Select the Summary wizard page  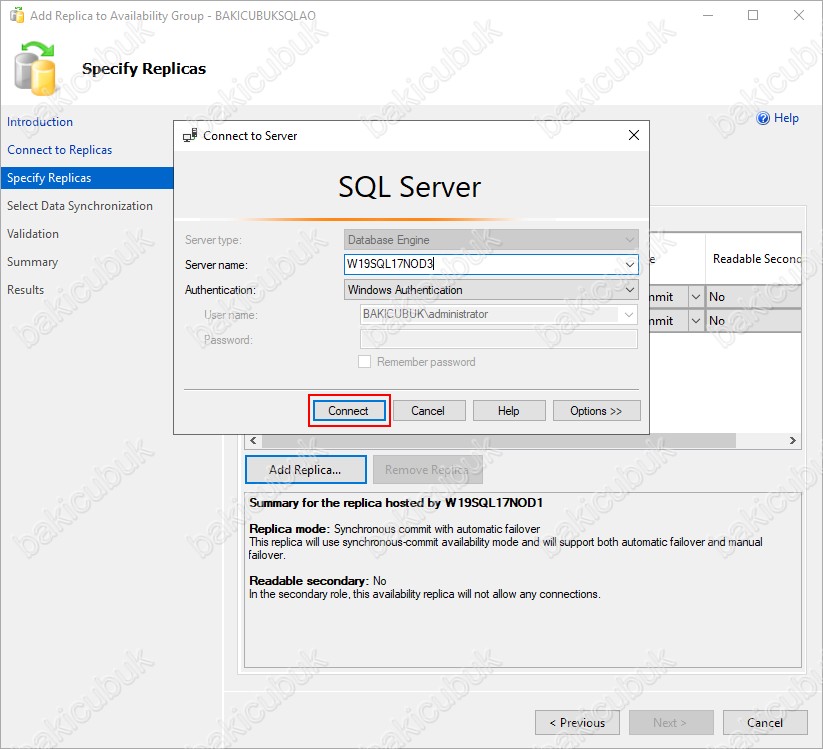pos(32,261)
